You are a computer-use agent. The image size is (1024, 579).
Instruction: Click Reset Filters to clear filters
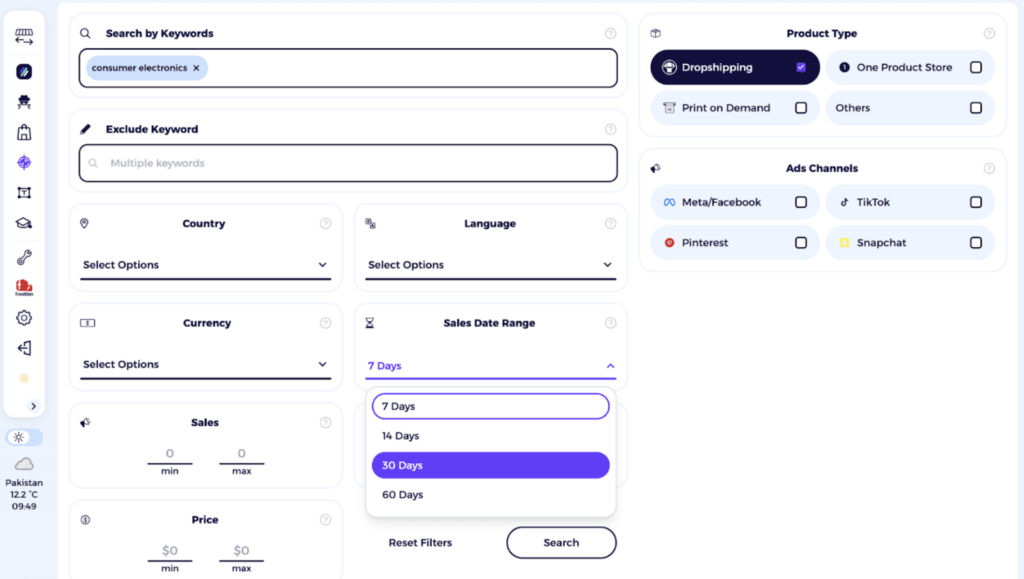click(x=419, y=542)
